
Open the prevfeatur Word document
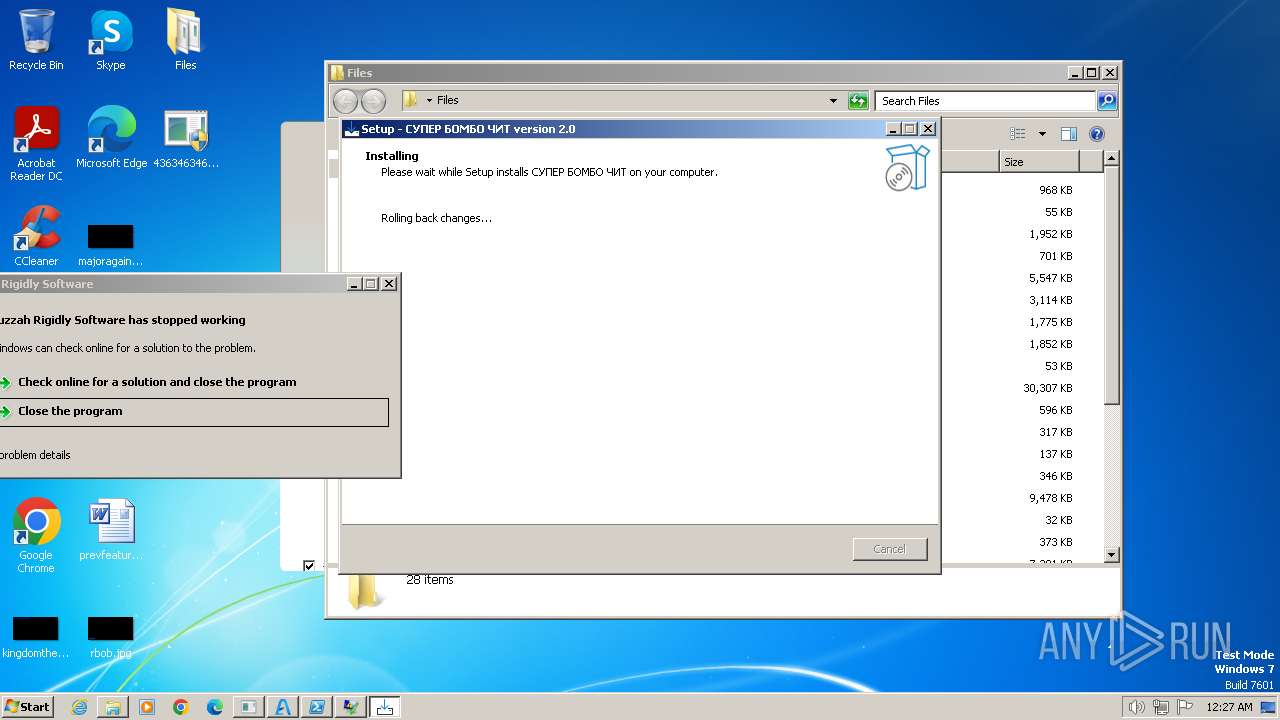click(x=110, y=530)
